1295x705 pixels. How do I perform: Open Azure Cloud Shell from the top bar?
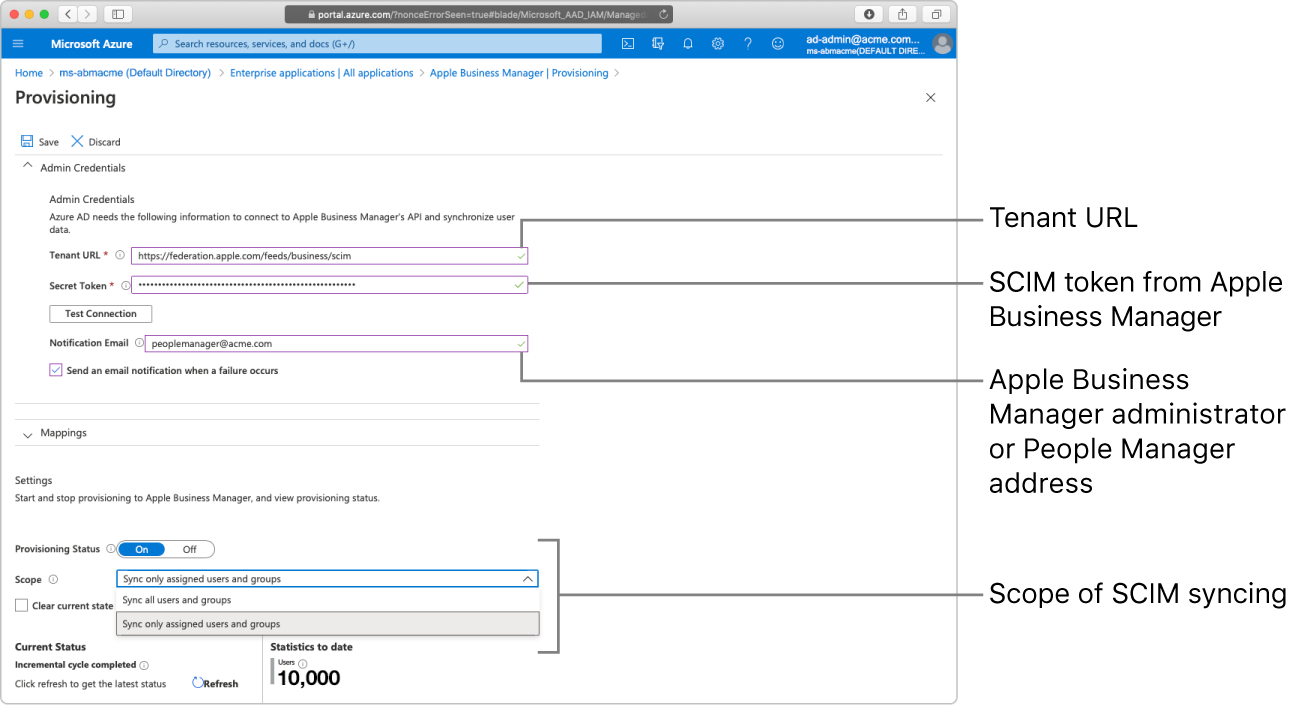pyautogui.click(x=627, y=43)
